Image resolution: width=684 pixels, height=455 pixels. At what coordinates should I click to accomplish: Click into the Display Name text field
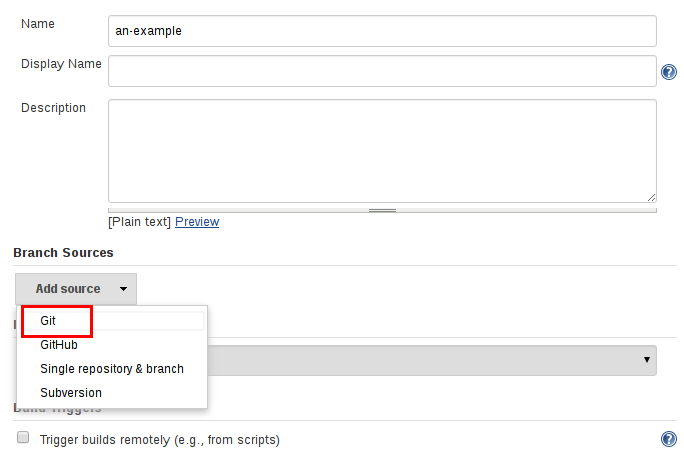(382, 71)
